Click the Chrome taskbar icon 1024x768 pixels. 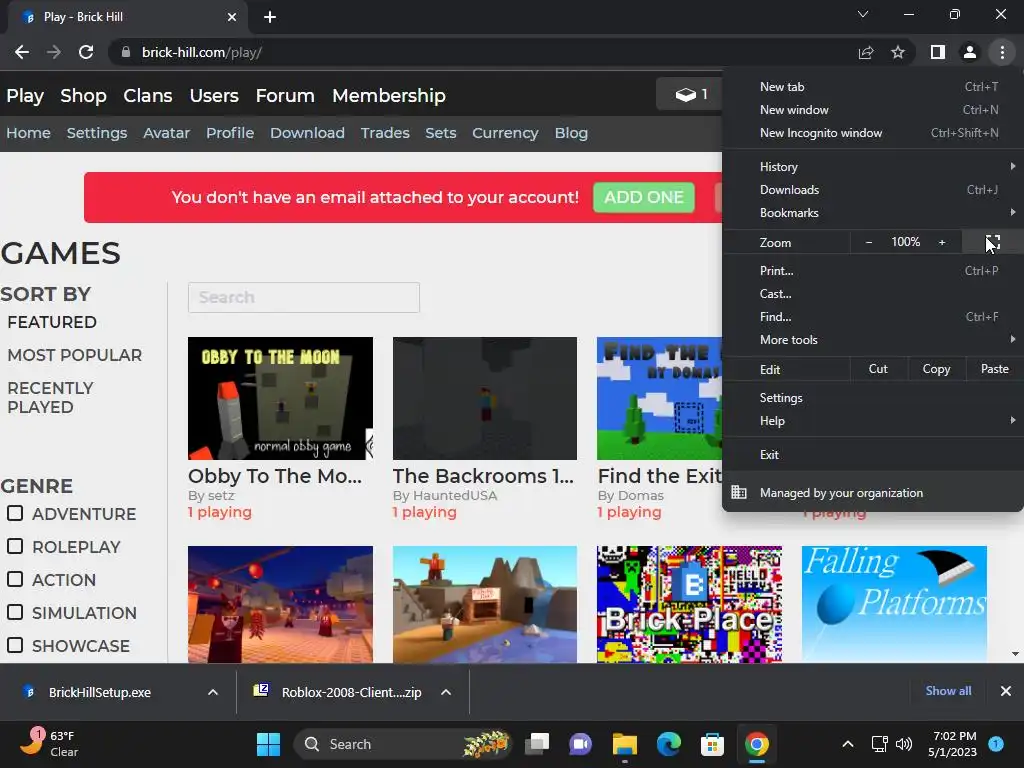click(756, 744)
